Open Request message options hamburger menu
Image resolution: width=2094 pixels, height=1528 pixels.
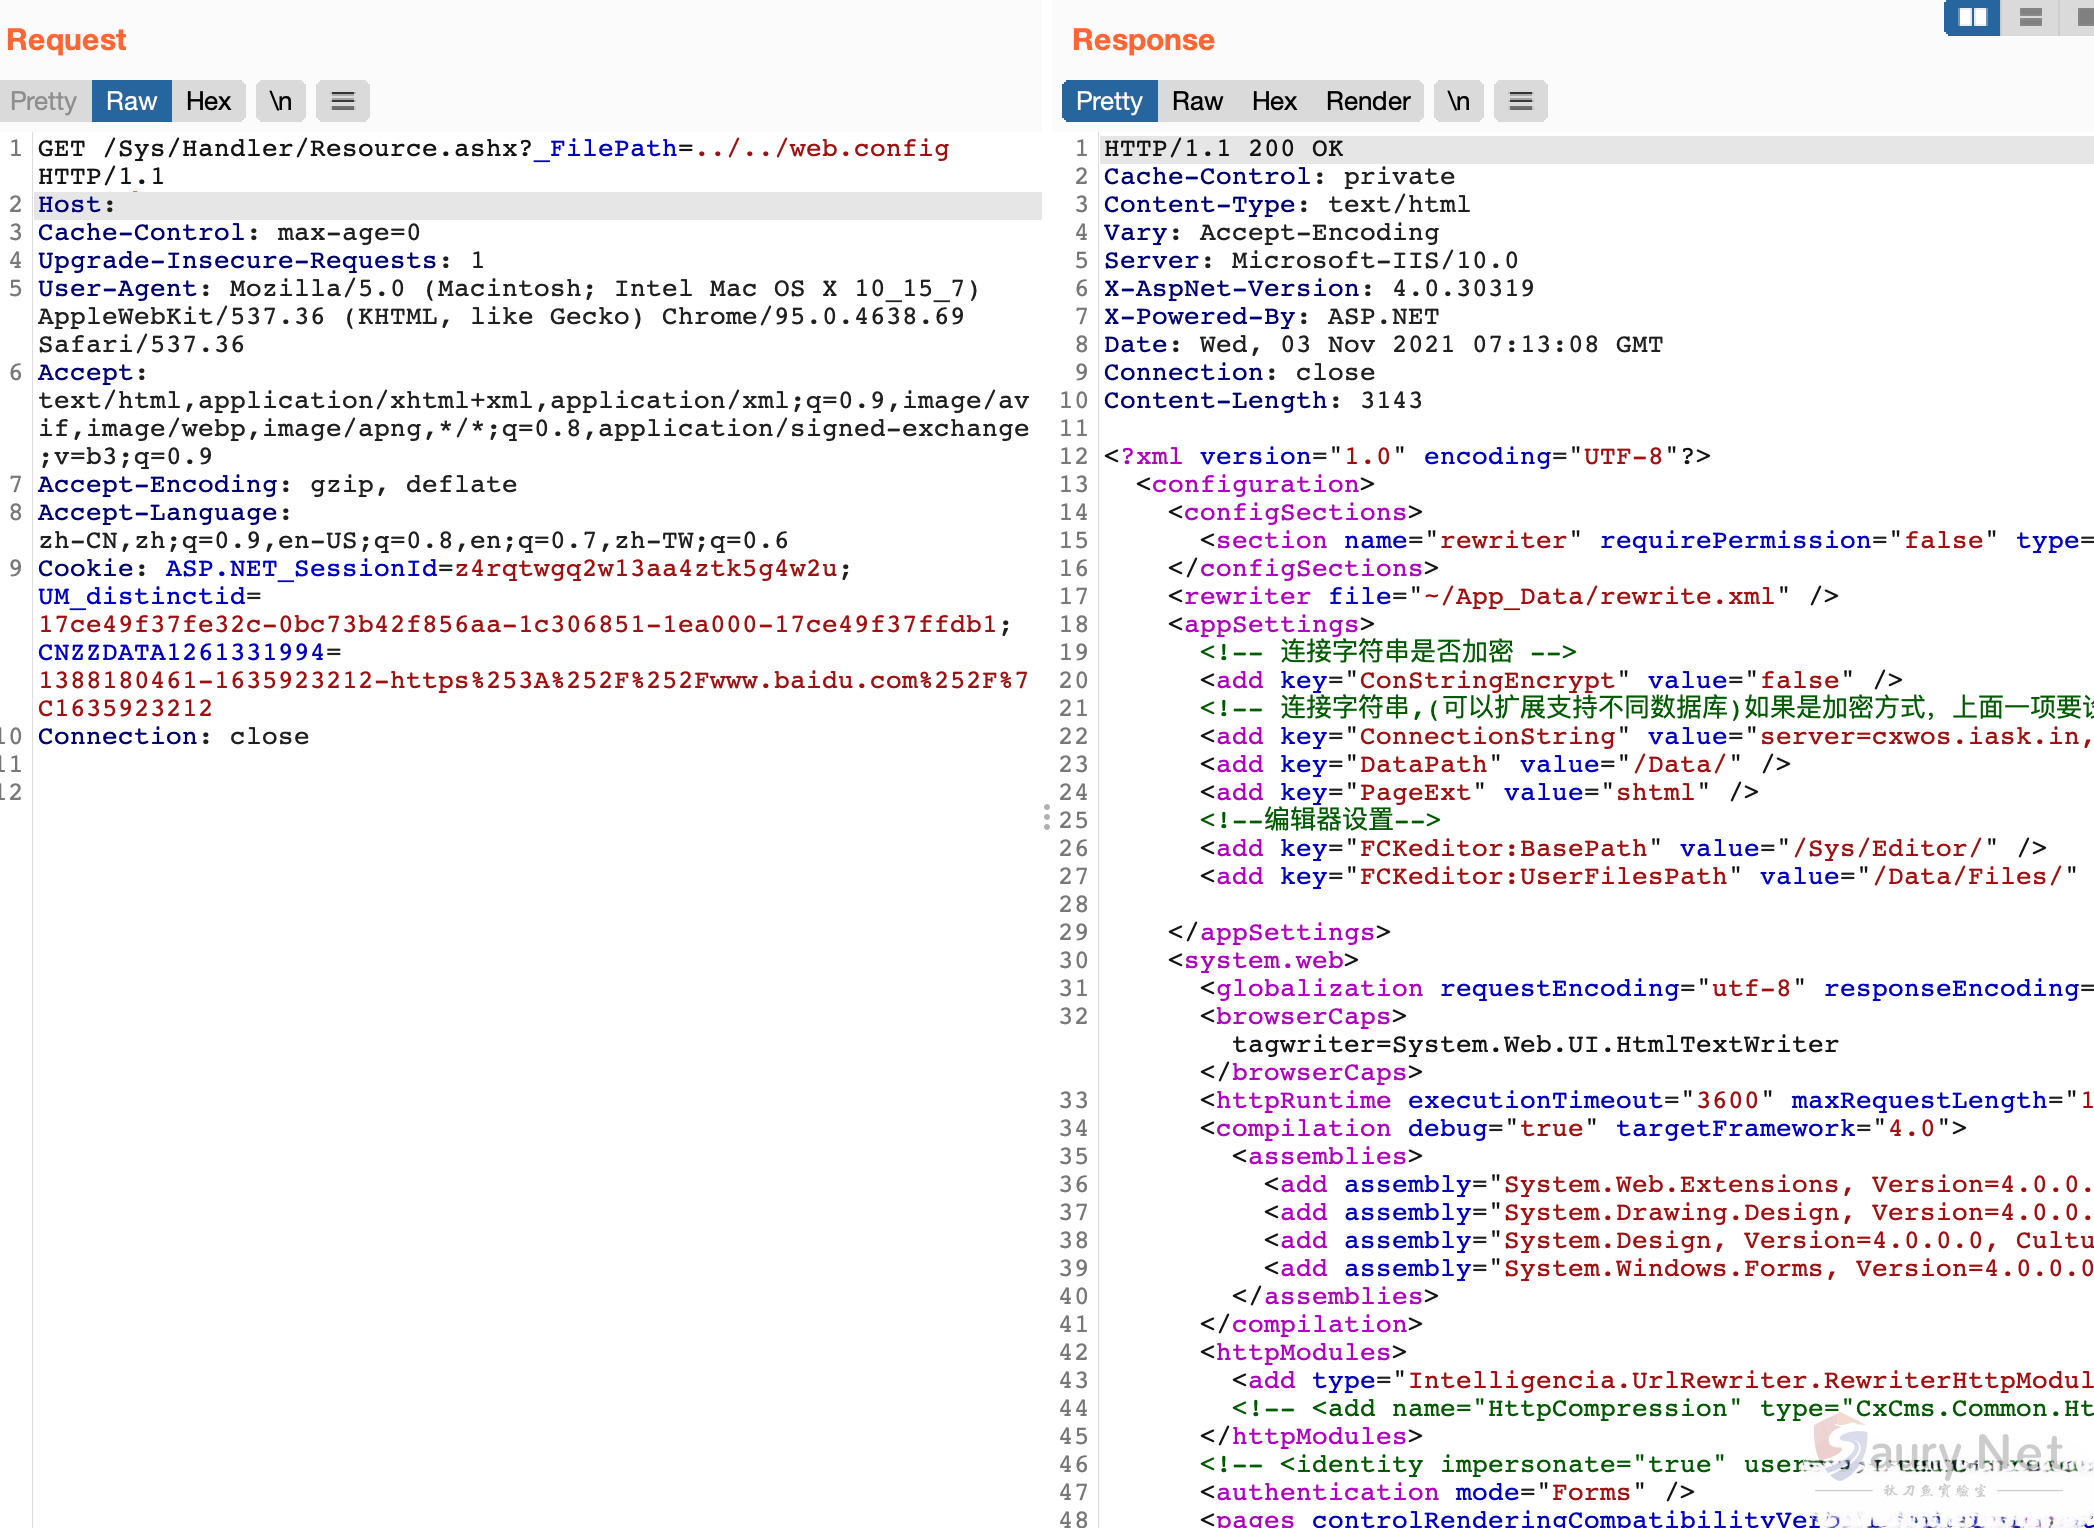tap(343, 101)
